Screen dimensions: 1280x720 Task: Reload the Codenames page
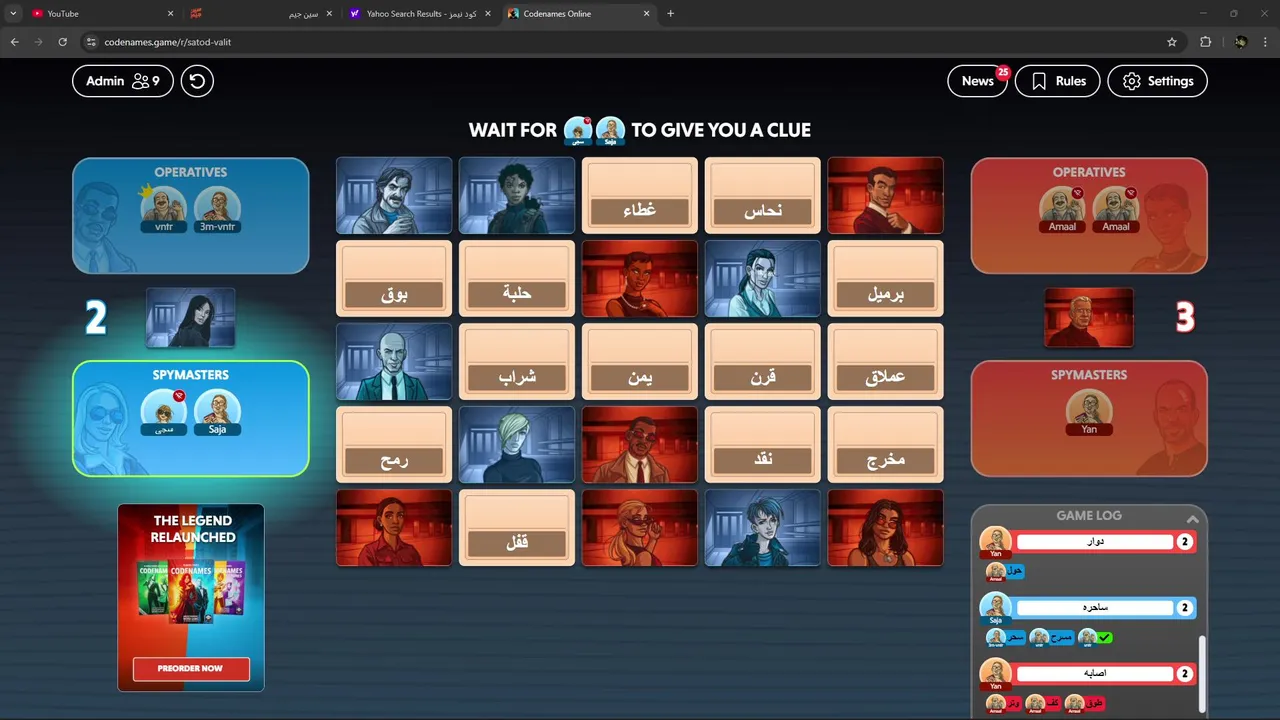62,42
